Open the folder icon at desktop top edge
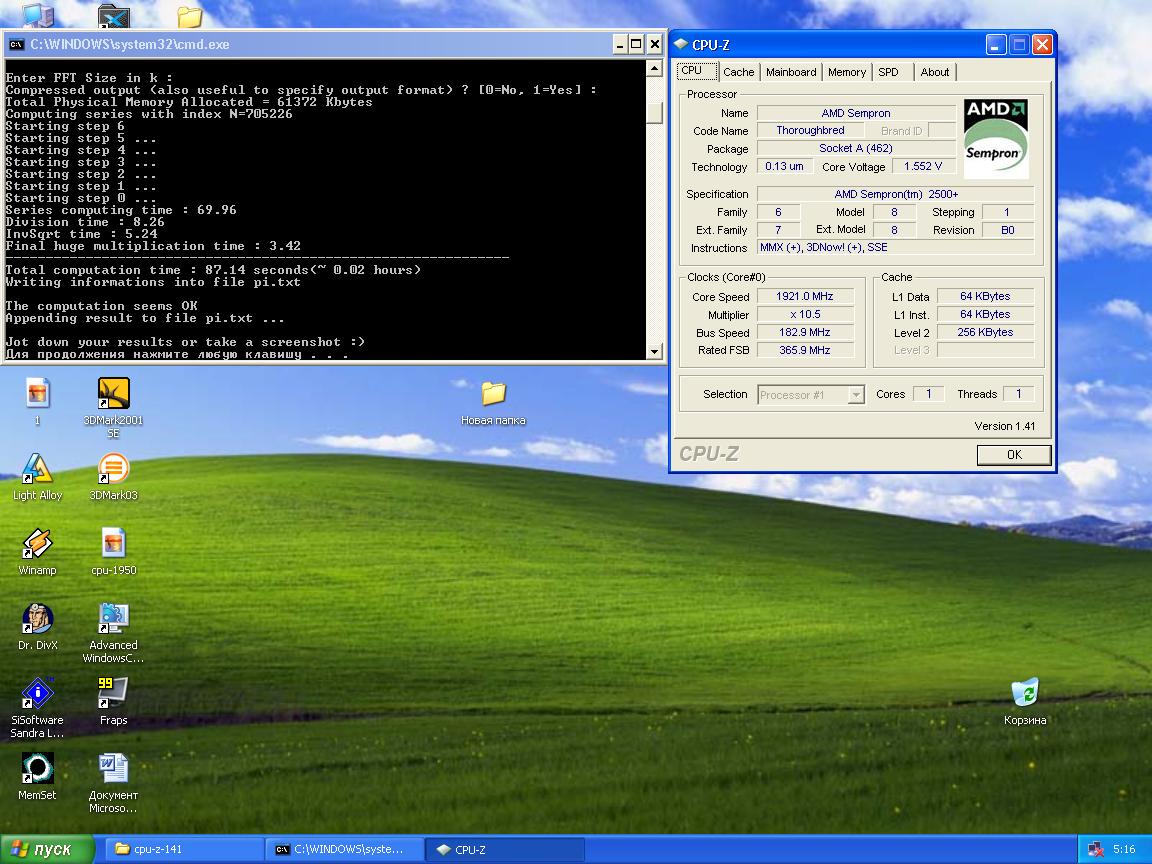 [190, 18]
